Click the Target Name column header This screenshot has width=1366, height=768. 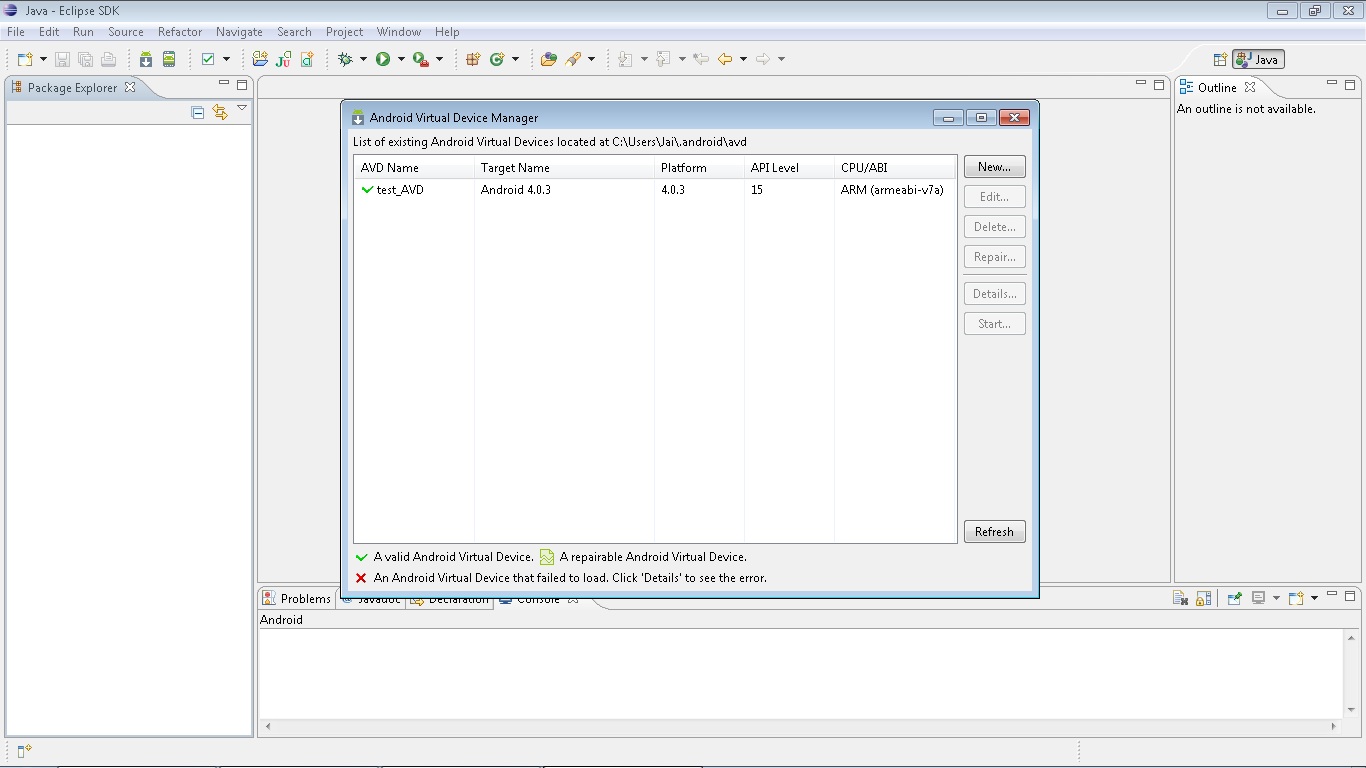564,168
